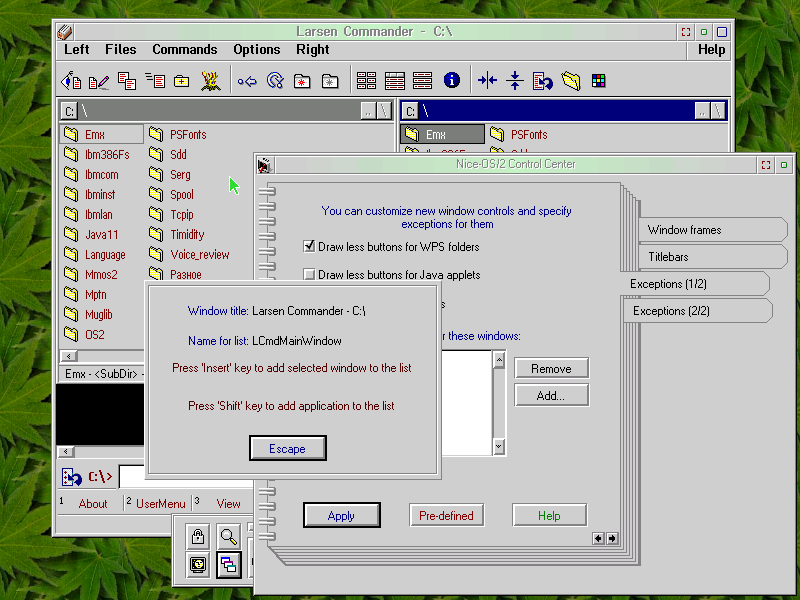Open the left panel C: drive selector
Screen dimensions: 800x600
tap(69, 111)
